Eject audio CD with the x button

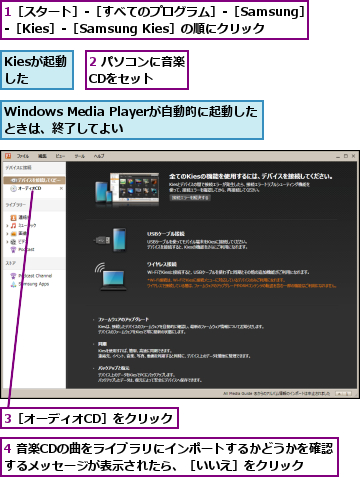click(61, 189)
